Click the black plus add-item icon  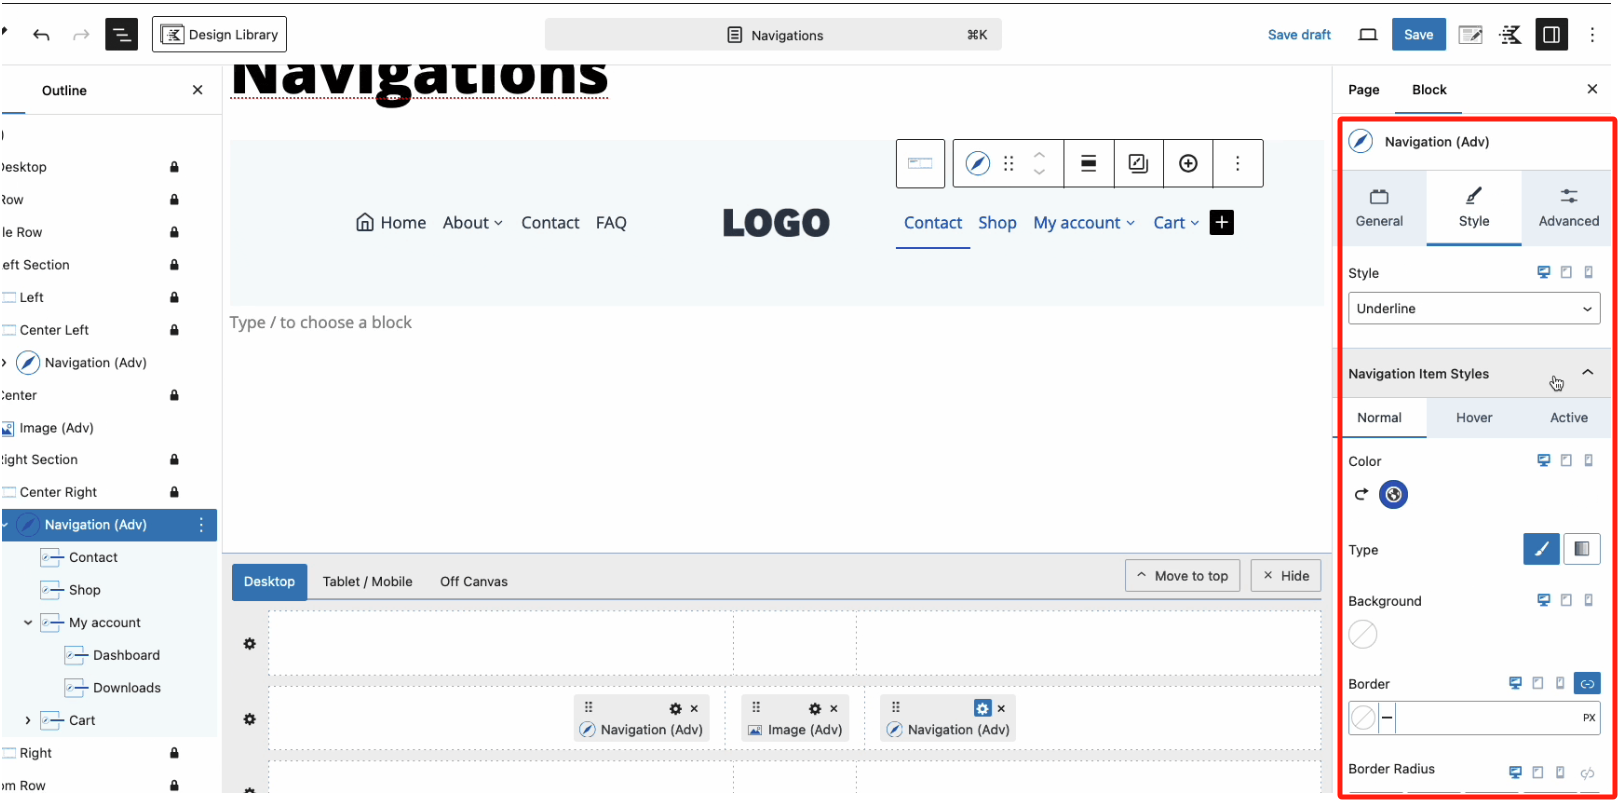(1221, 223)
